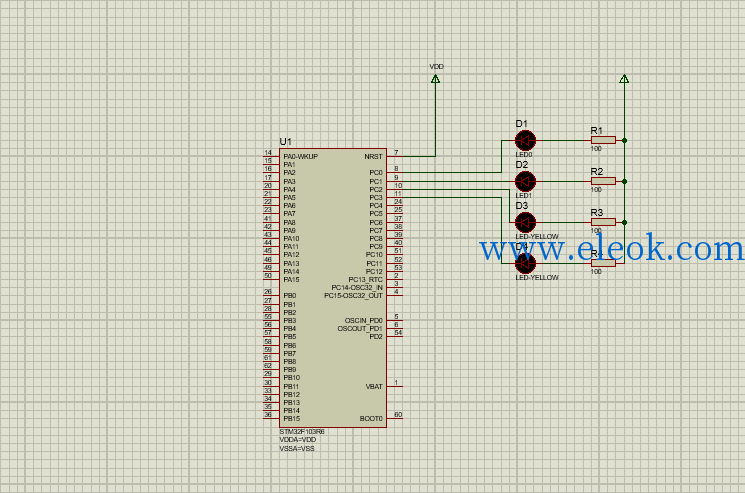Click the PB10 pin label
Image resolution: width=745 pixels, height=493 pixels.
292,378
